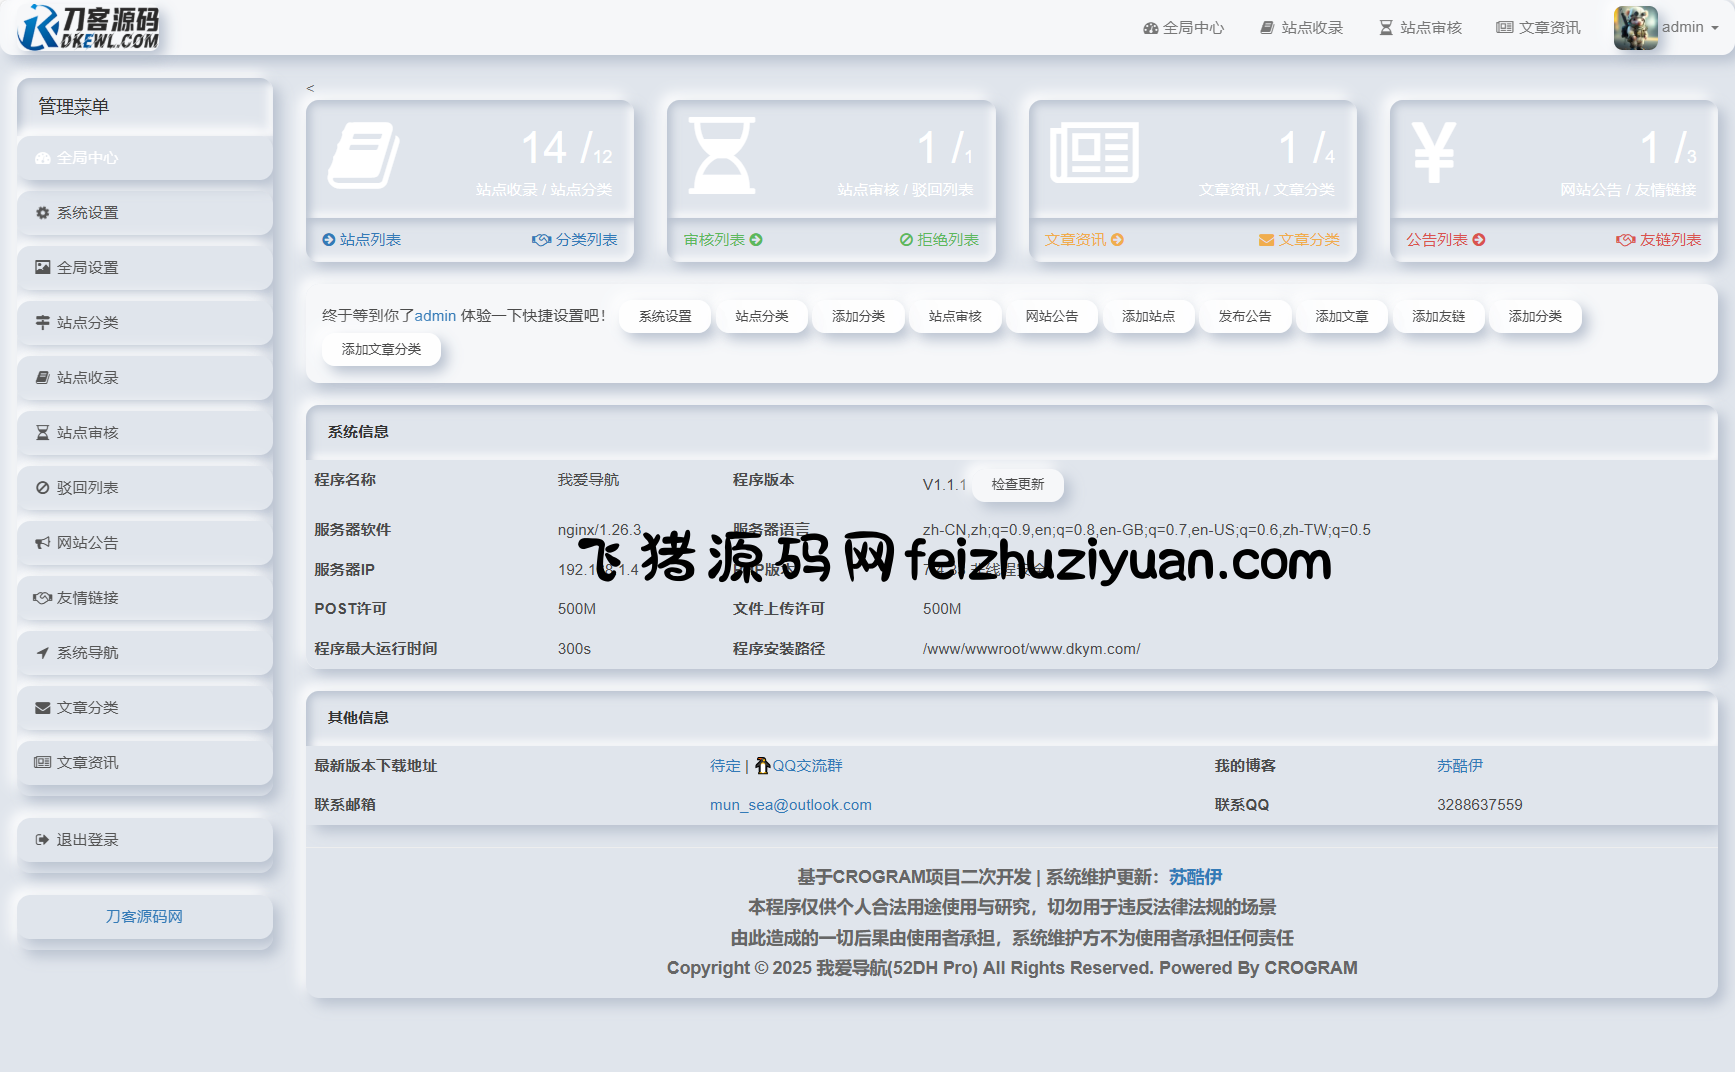Click the hourglass icon in review card
Image resolution: width=1735 pixels, height=1072 pixels.
tap(722, 156)
